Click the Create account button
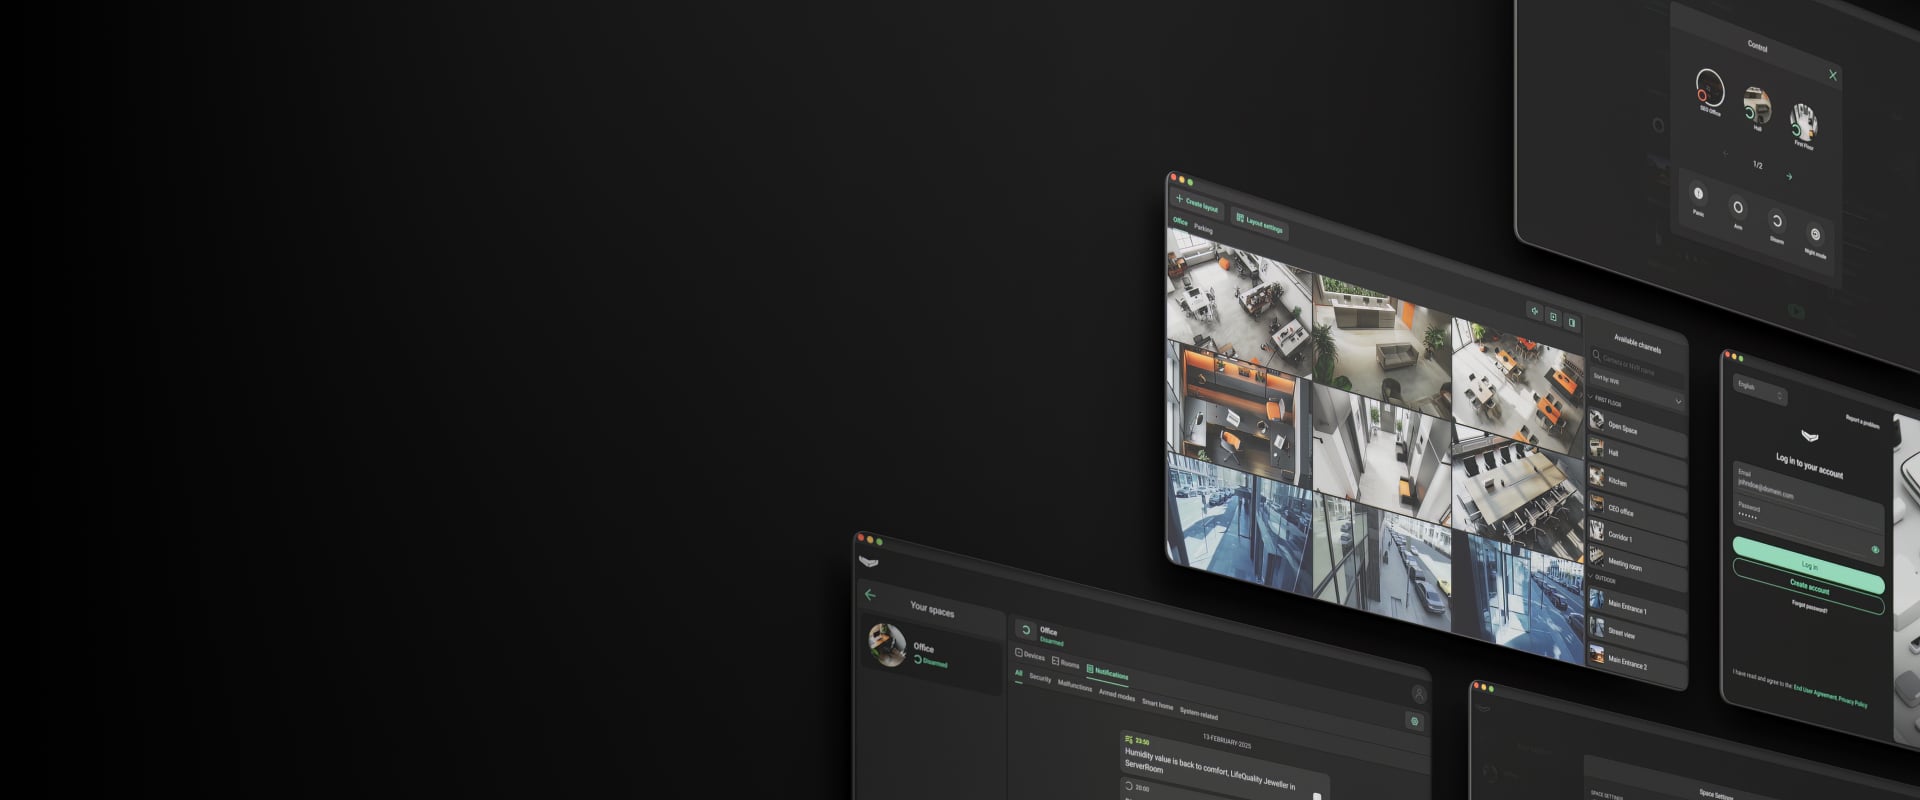1920x800 pixels. tap(1809, 587)
